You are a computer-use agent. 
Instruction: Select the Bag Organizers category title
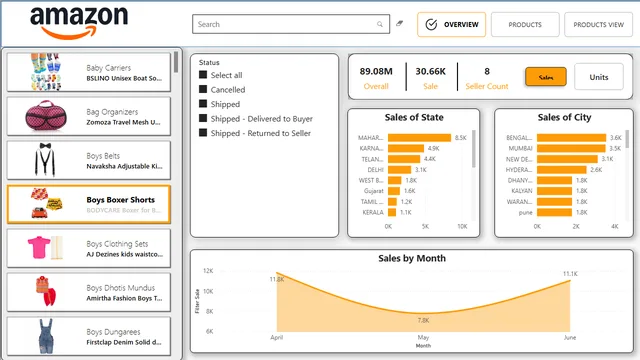(112, 112)
